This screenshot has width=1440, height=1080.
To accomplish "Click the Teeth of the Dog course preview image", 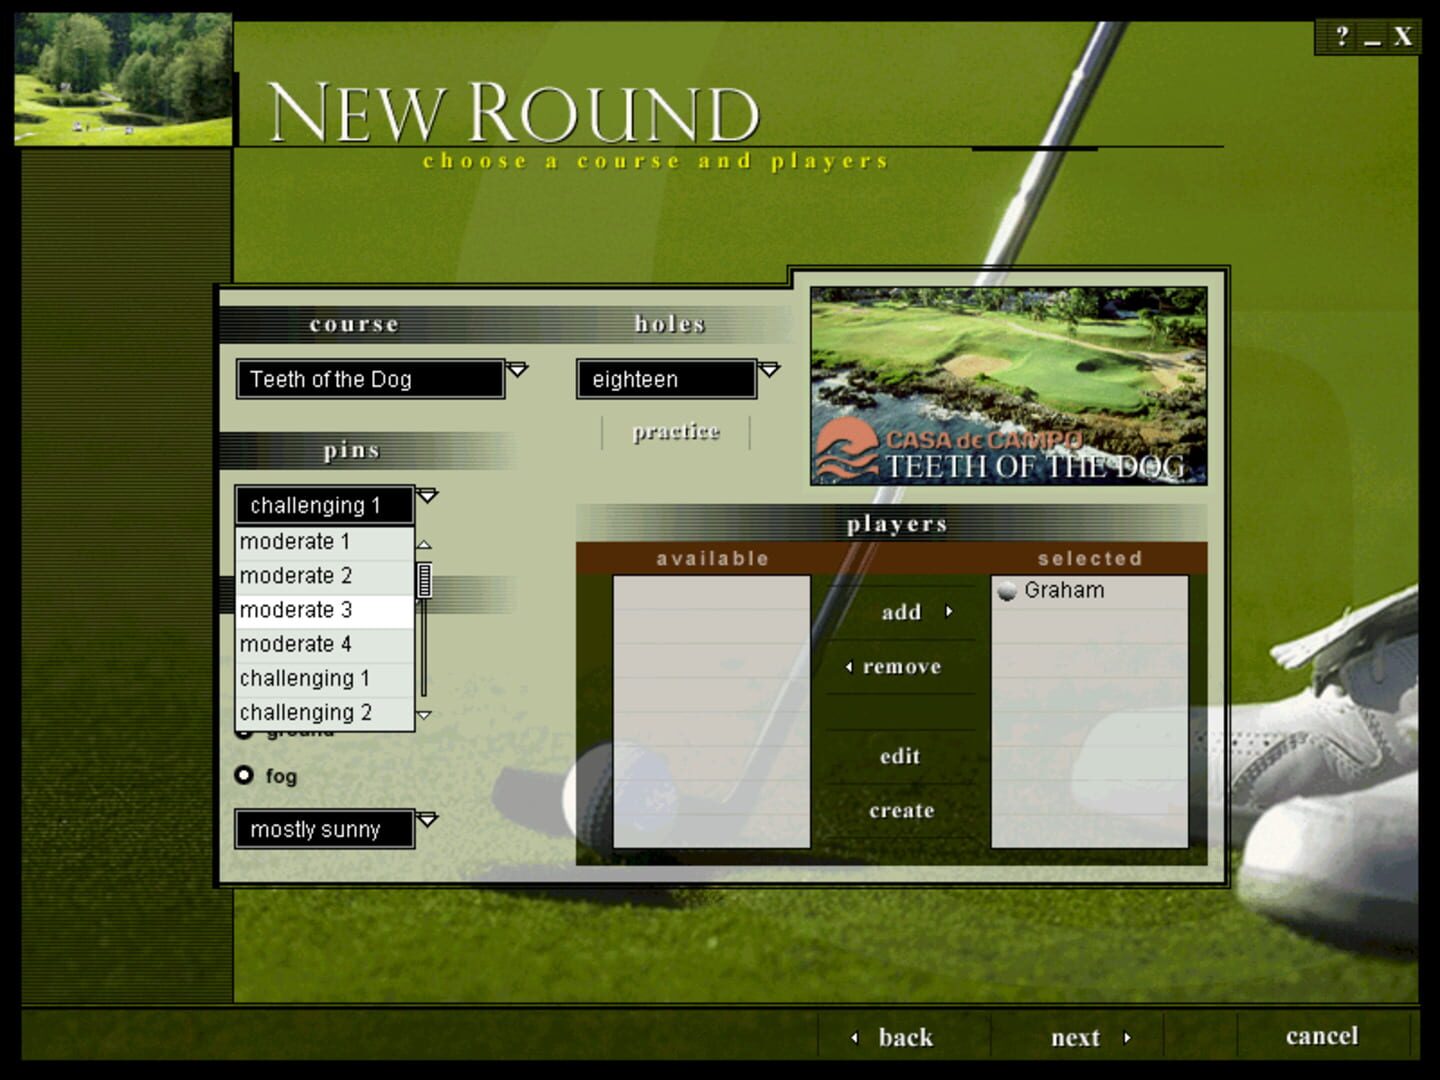I will pos(1007,385).
